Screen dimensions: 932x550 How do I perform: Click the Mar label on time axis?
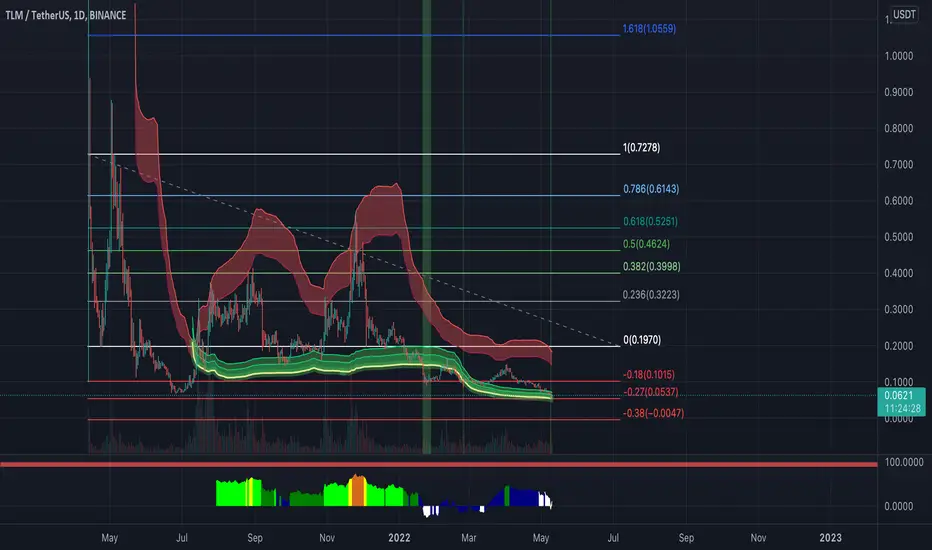tap(468, 538)
